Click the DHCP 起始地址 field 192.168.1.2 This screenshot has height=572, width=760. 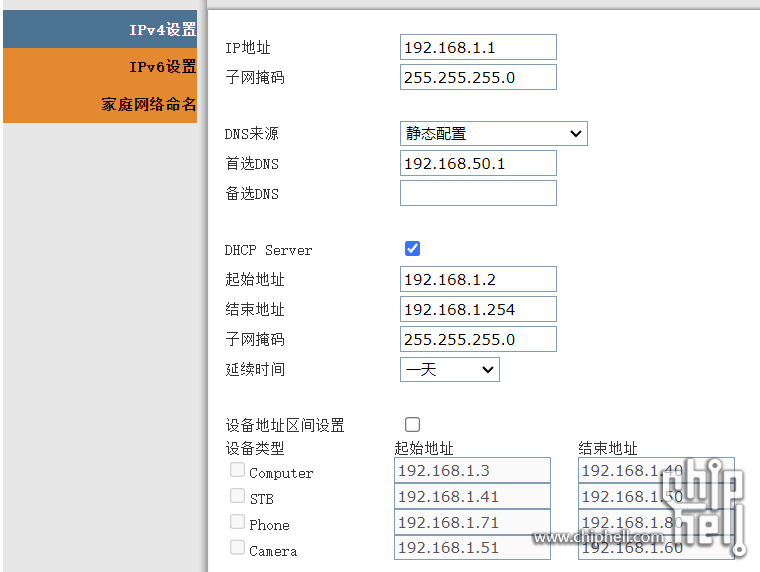click(x=478, y=279)
